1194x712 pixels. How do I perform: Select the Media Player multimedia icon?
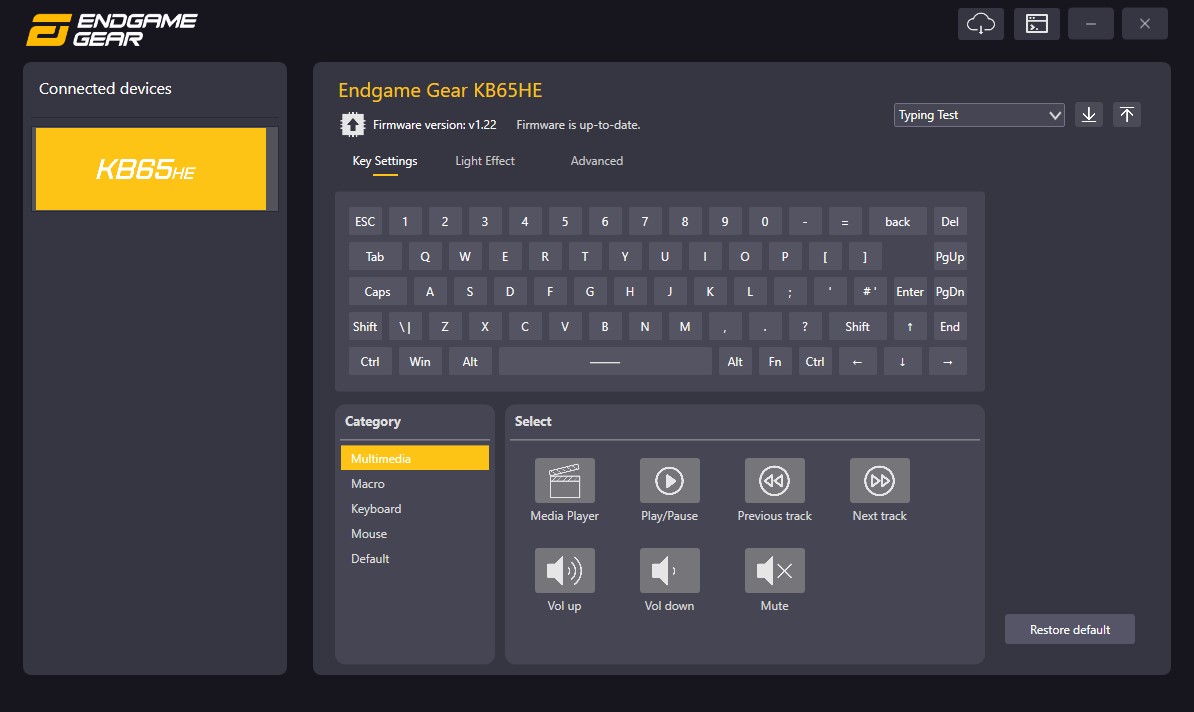(564, 481)
